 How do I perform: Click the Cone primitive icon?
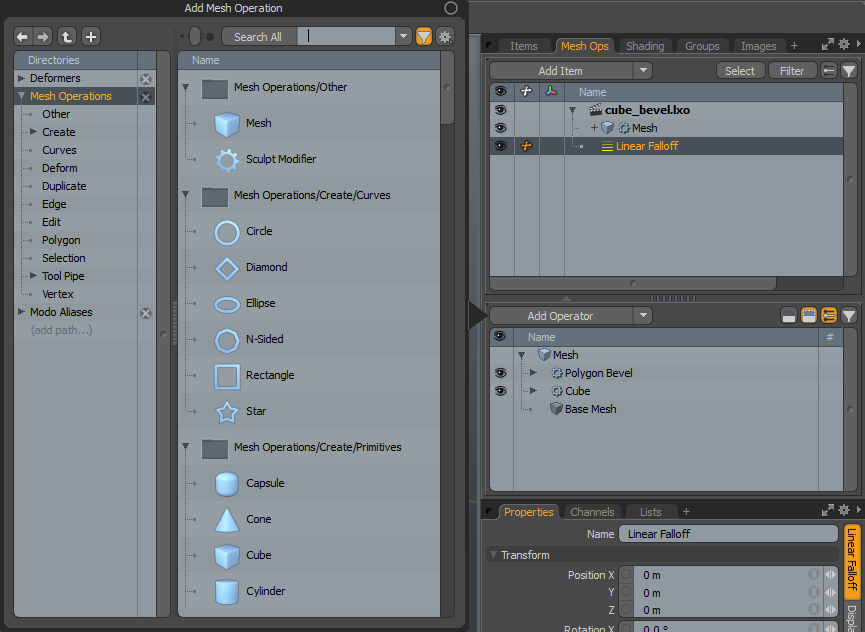[227, 519]
